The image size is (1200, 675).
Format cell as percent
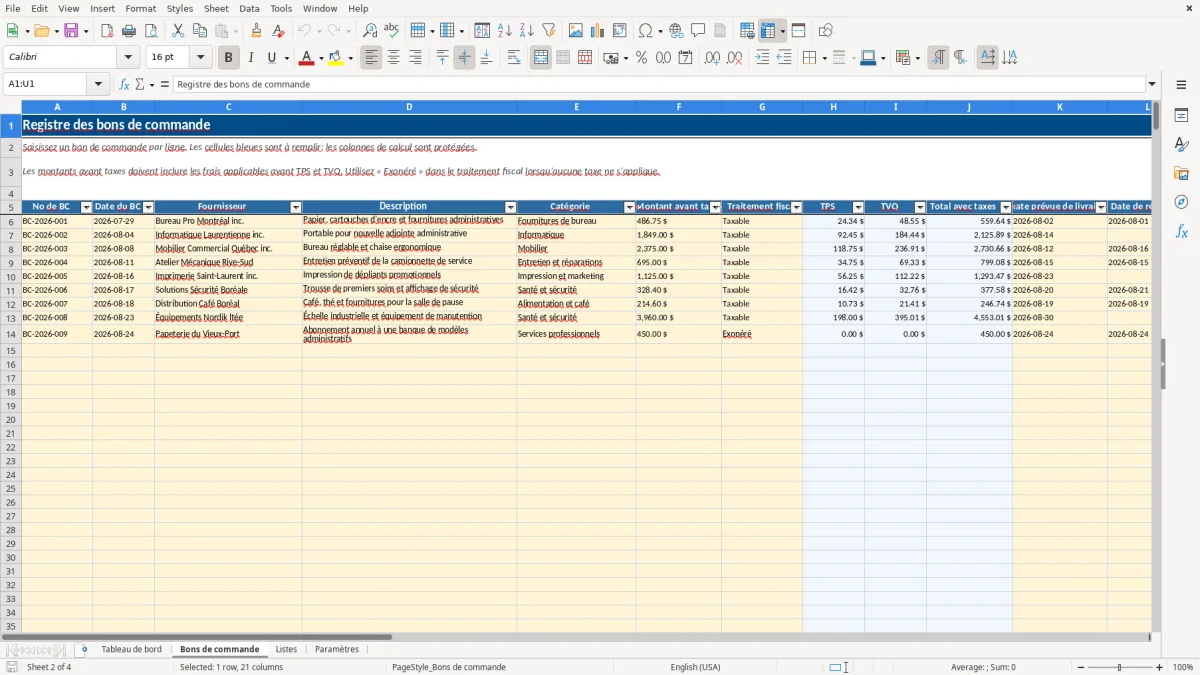(641, 58)
